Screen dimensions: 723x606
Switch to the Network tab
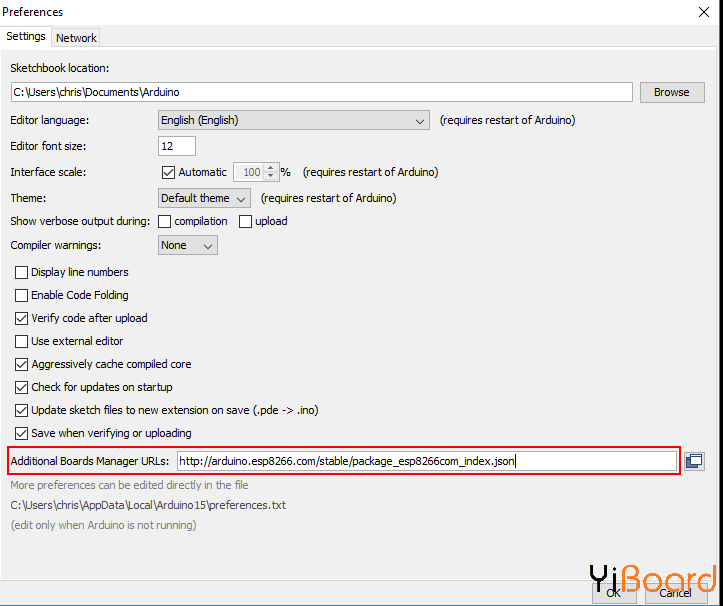click(76, 38)
